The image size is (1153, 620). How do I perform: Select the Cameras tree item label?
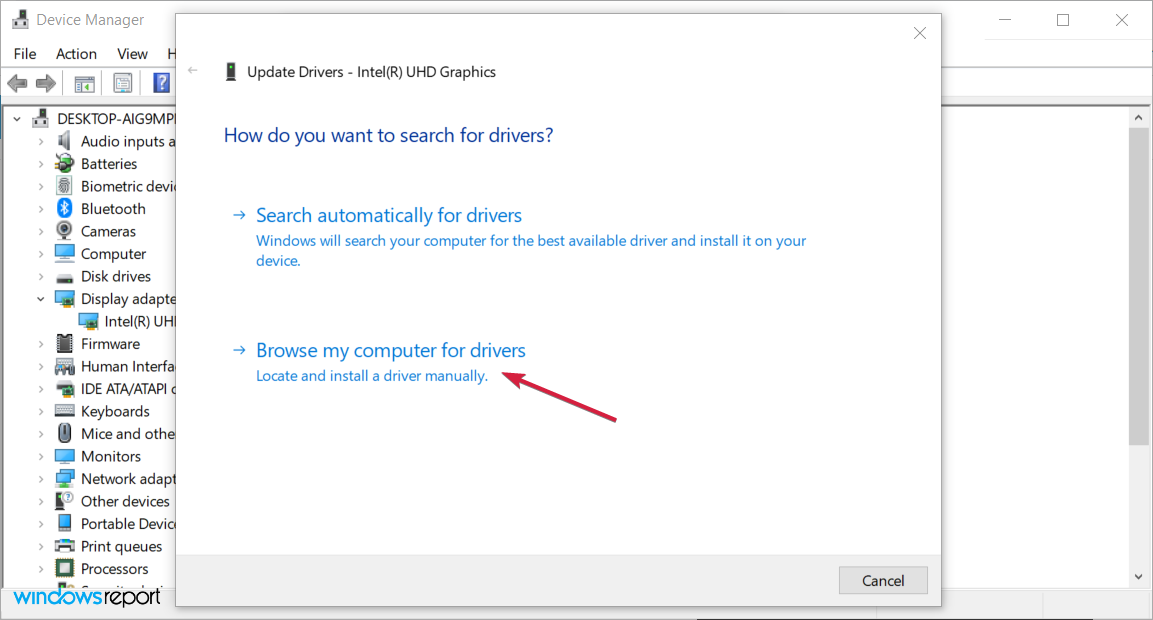click(108, 232)
